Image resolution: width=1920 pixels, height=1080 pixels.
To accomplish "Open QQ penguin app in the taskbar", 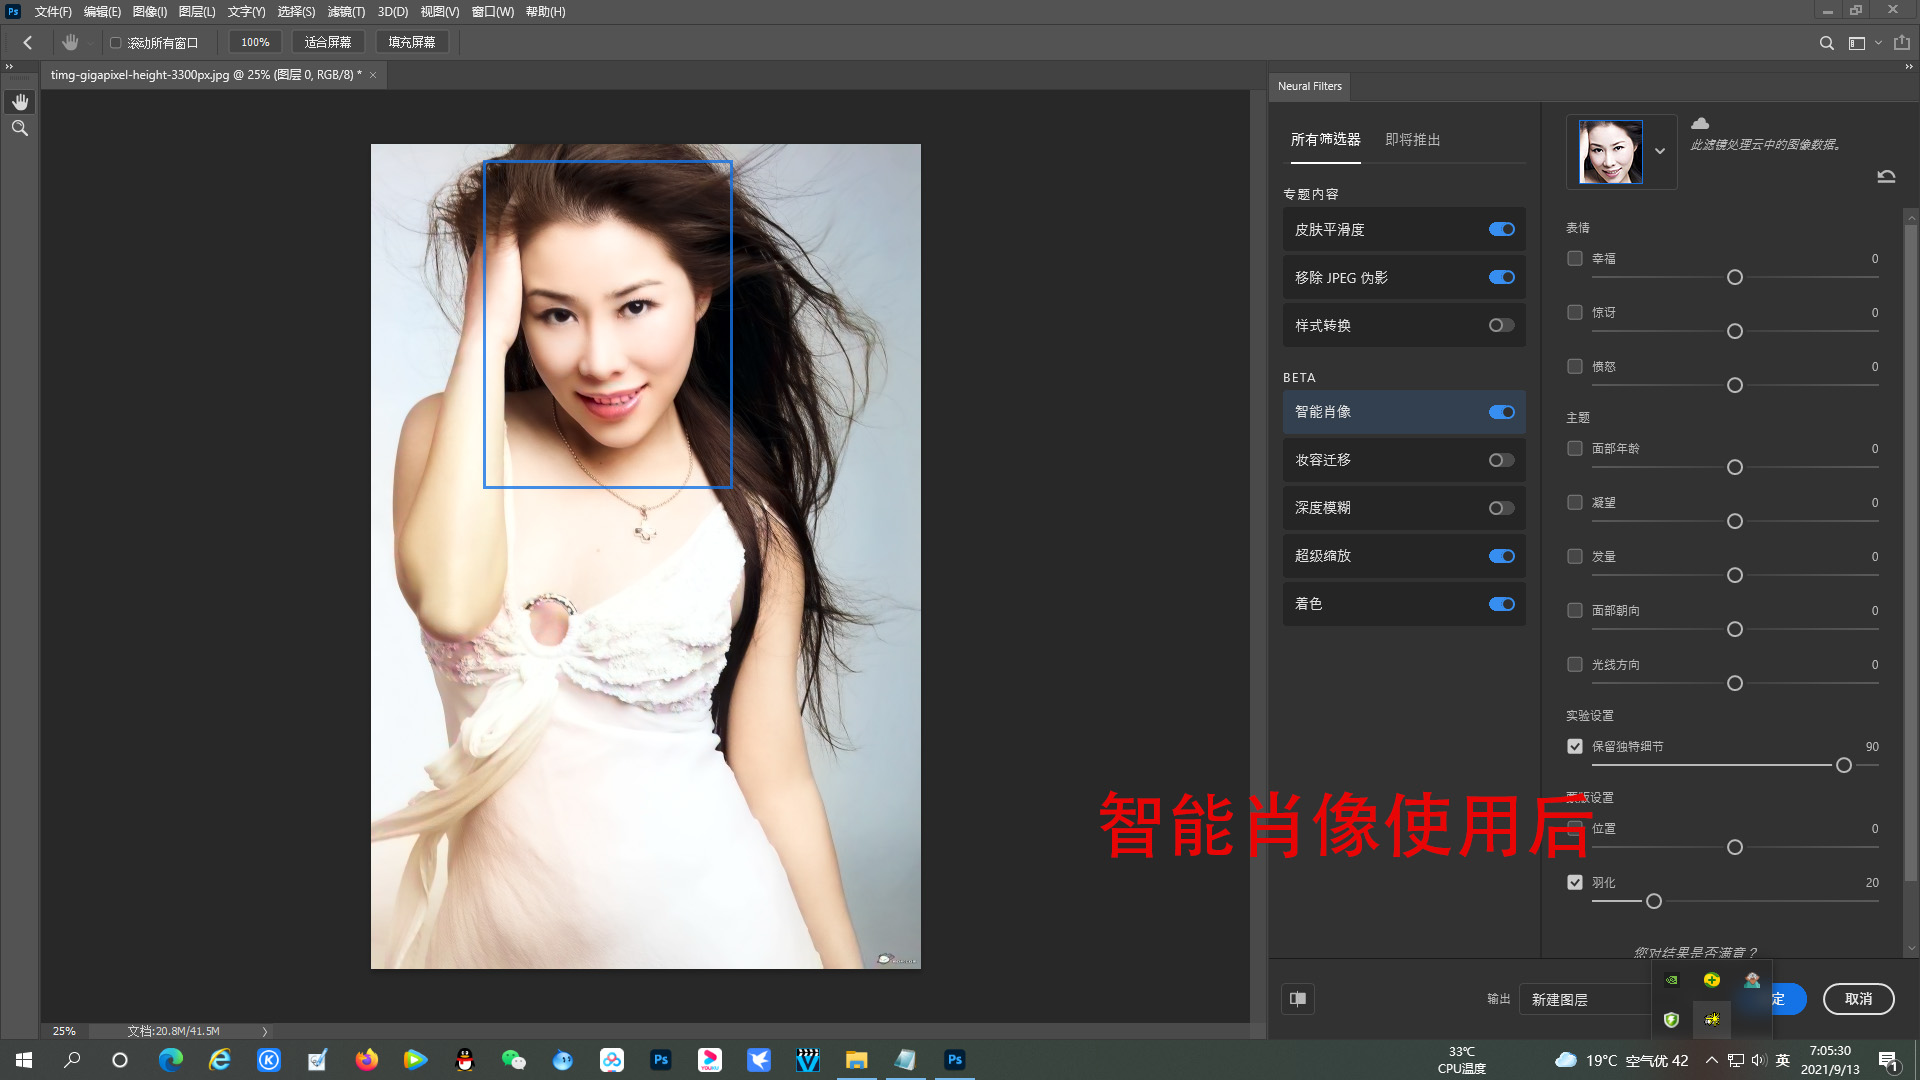I will pyautogui.click(x=465, y=1060).
